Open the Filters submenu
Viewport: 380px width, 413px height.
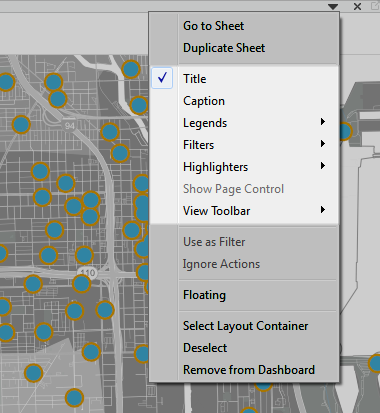244,145
